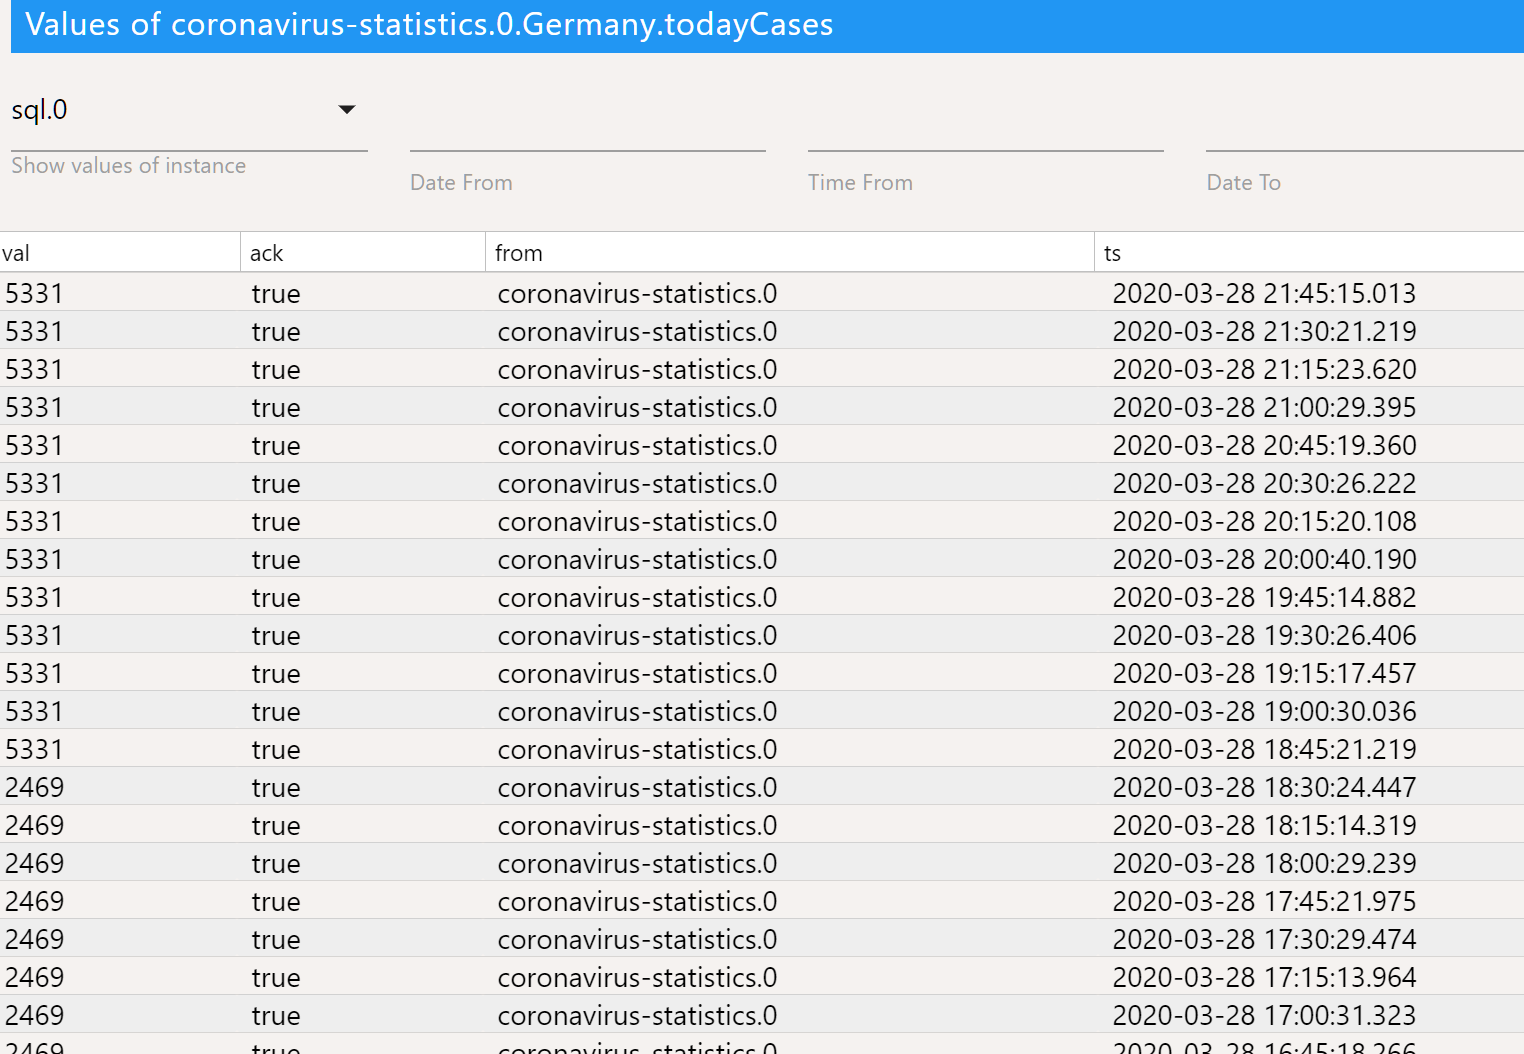Click value 5331 in the 18:45:21.219 row
This screenshot has height=1054, width=1524.
(34, 749)
